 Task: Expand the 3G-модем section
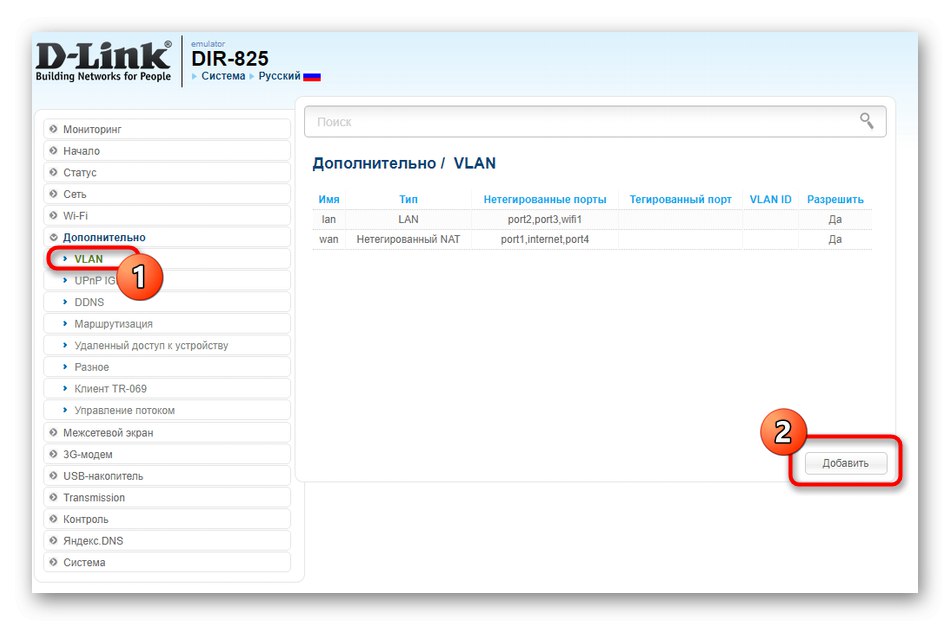(167, 454)
